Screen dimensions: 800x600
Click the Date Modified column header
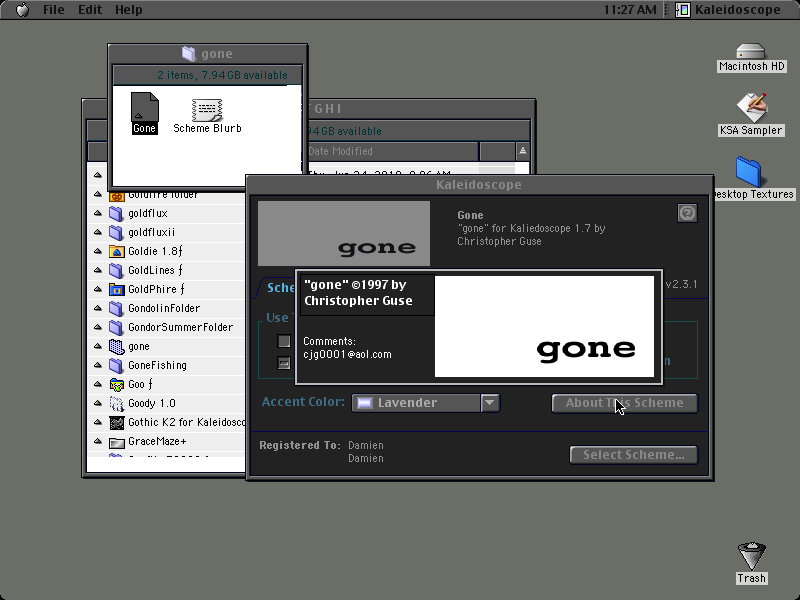[393, 151]
